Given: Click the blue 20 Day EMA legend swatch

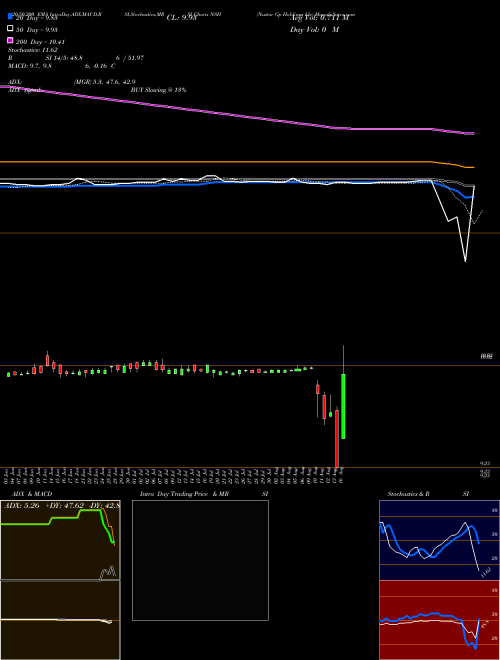Looking at the screenshot, I should 10,16.
